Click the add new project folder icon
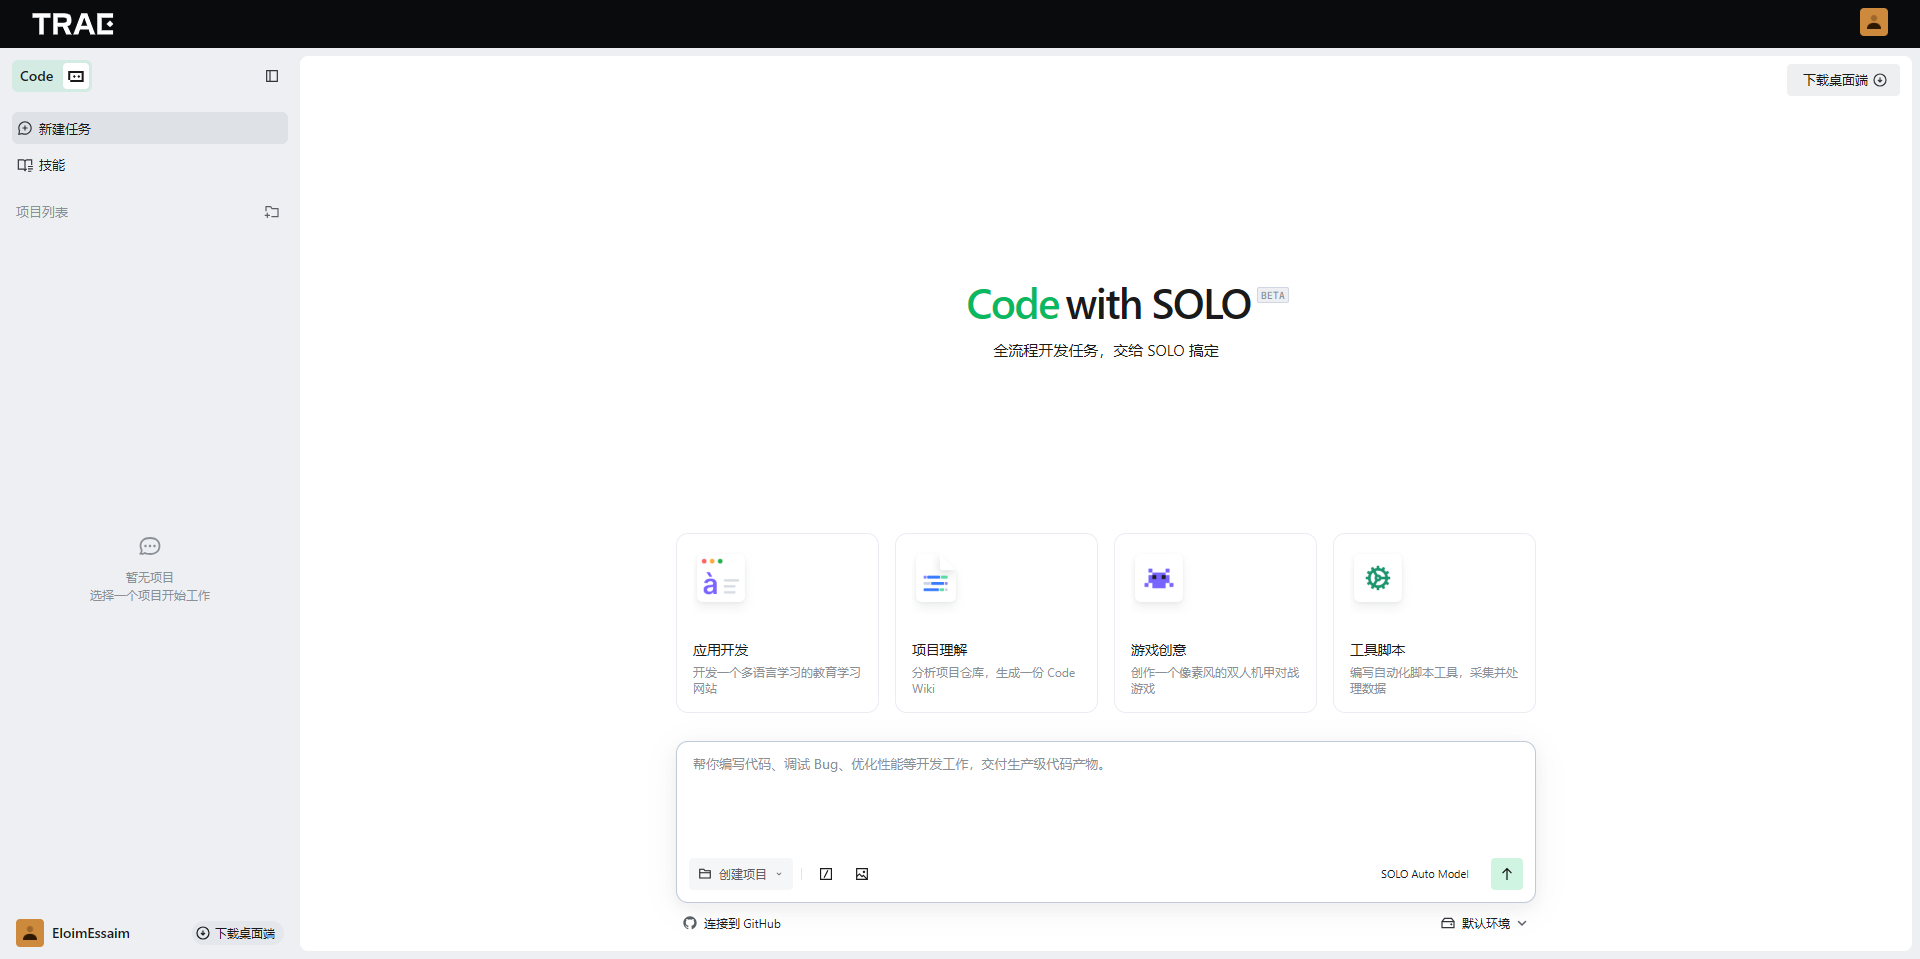Image resolution: width=1920 pixels, height=959 pixels. (x=272, y=212)
